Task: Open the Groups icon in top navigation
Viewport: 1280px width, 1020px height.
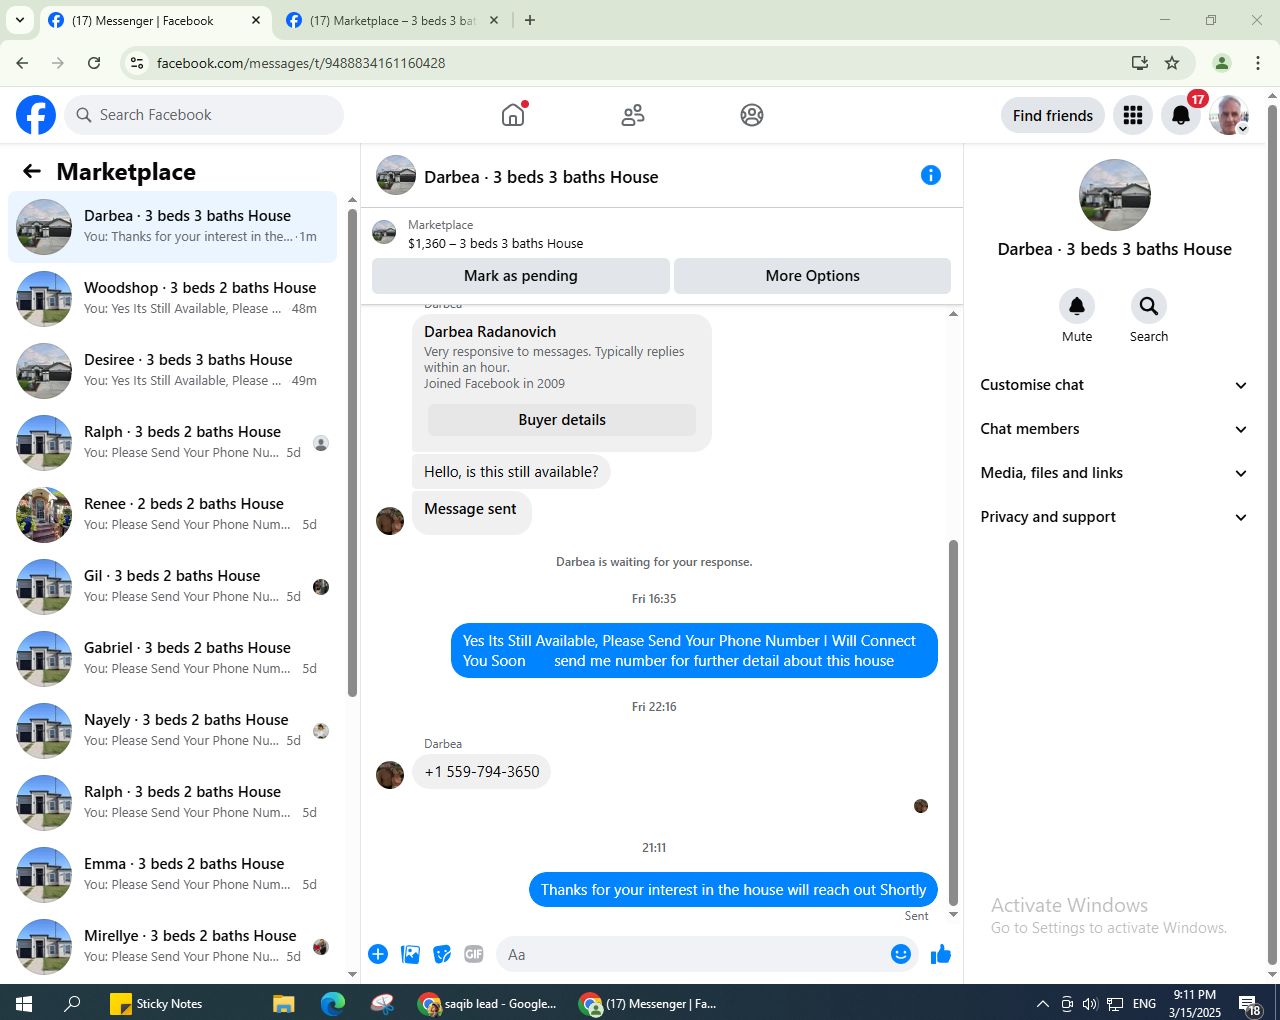Action: 752,115
